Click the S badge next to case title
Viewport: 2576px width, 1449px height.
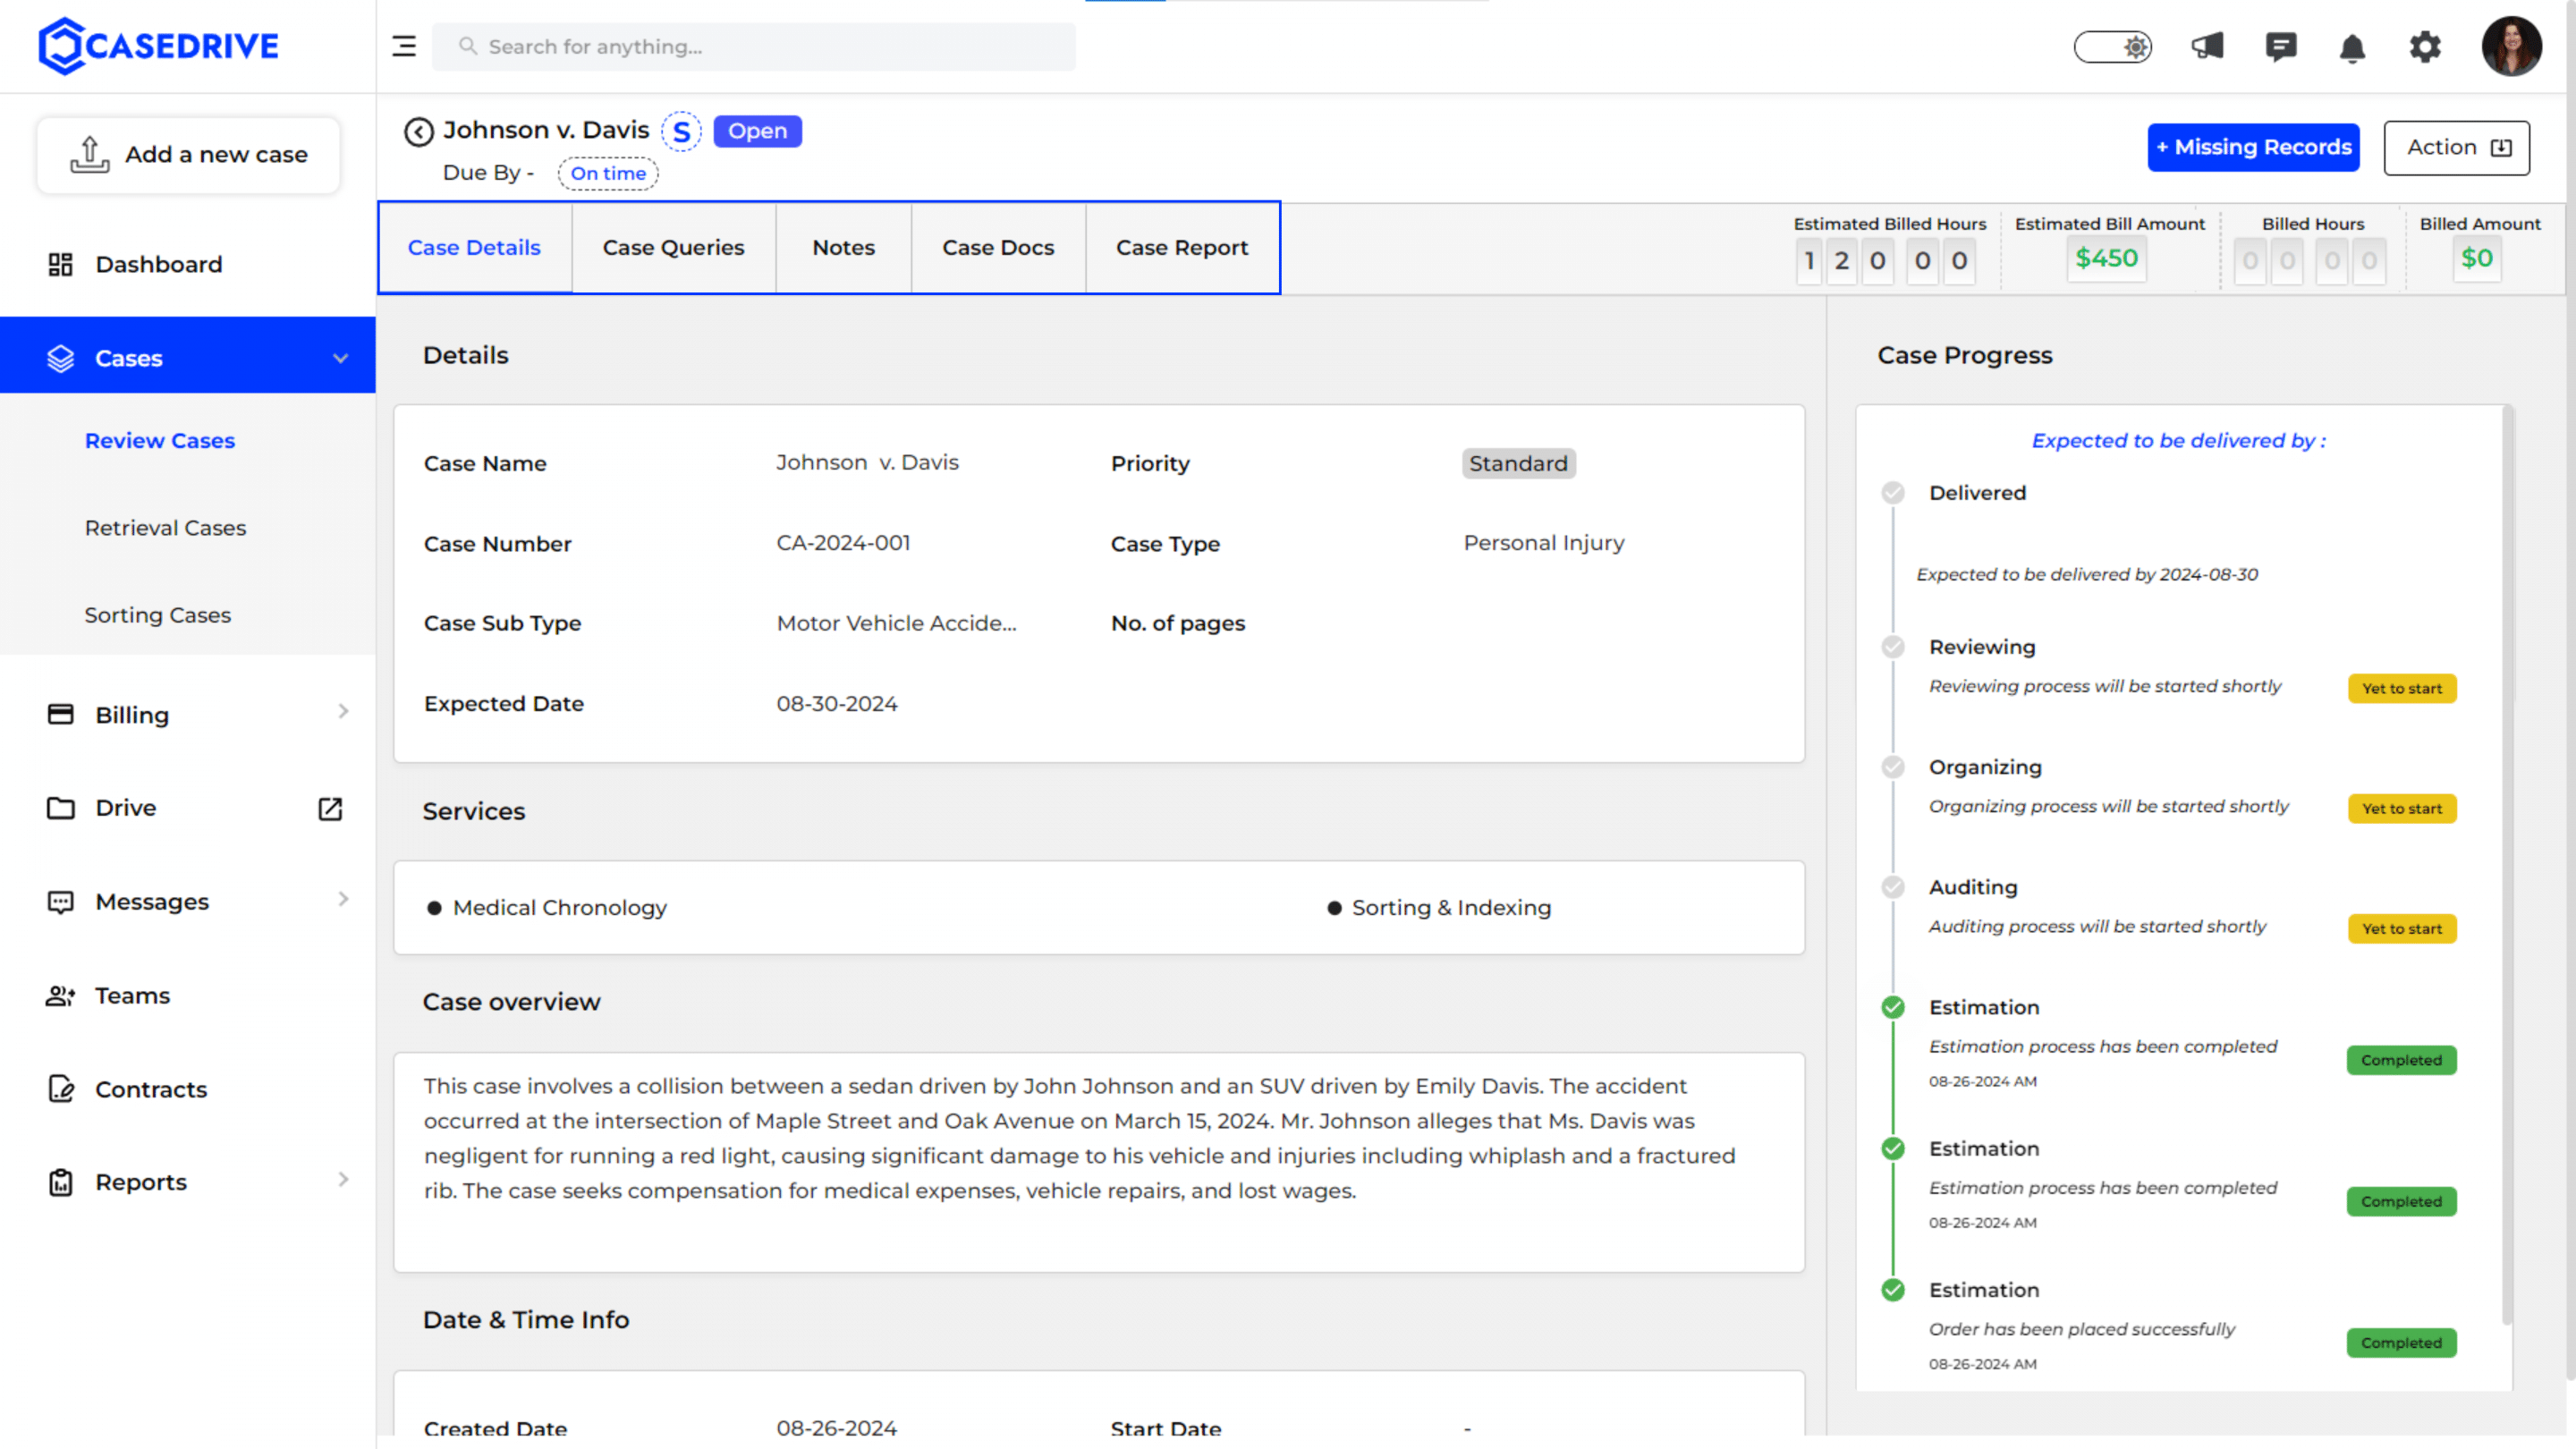coord(681,131)
